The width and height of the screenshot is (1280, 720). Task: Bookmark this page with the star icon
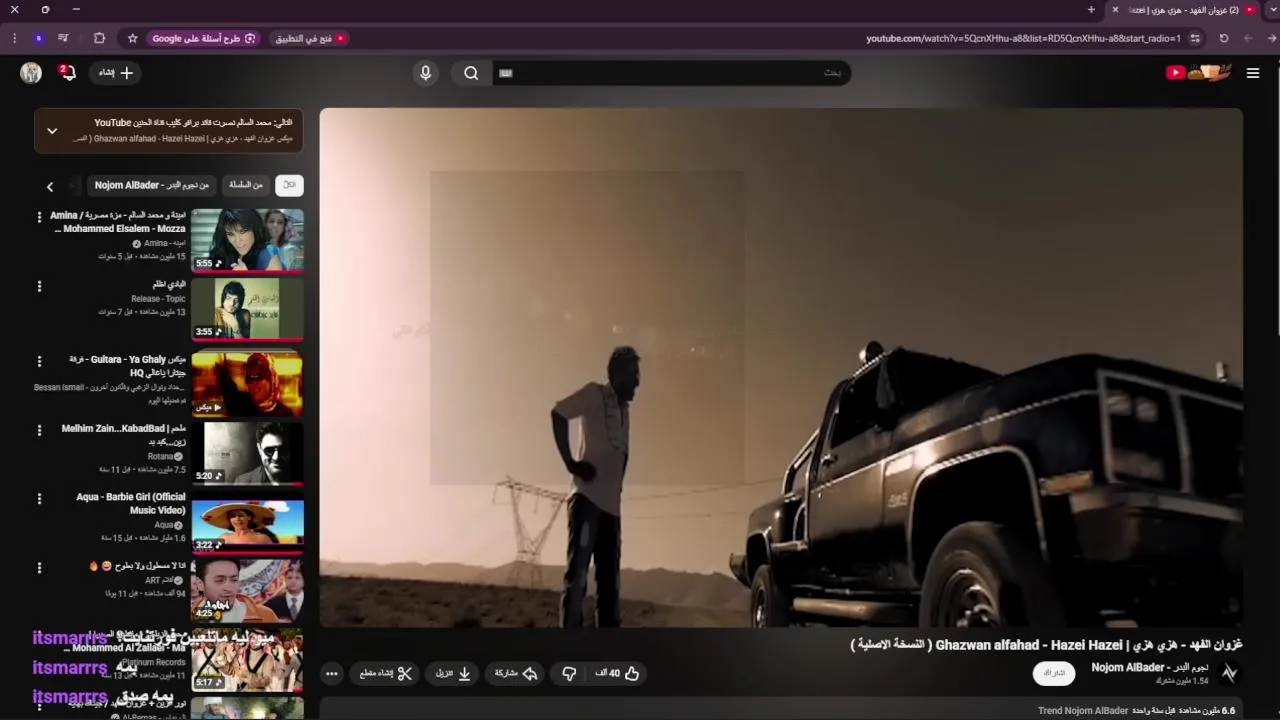[132, 38]
